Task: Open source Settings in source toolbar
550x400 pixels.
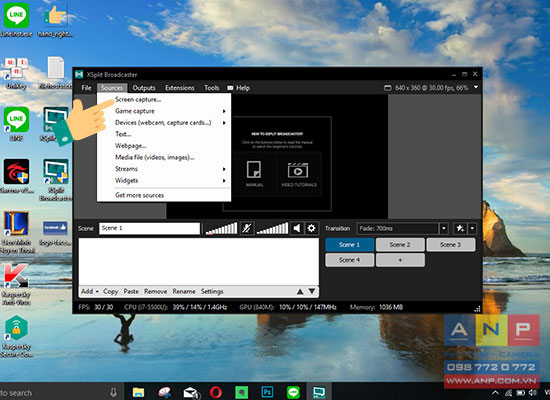Action: pyautogui.click(x=212, y=292)
